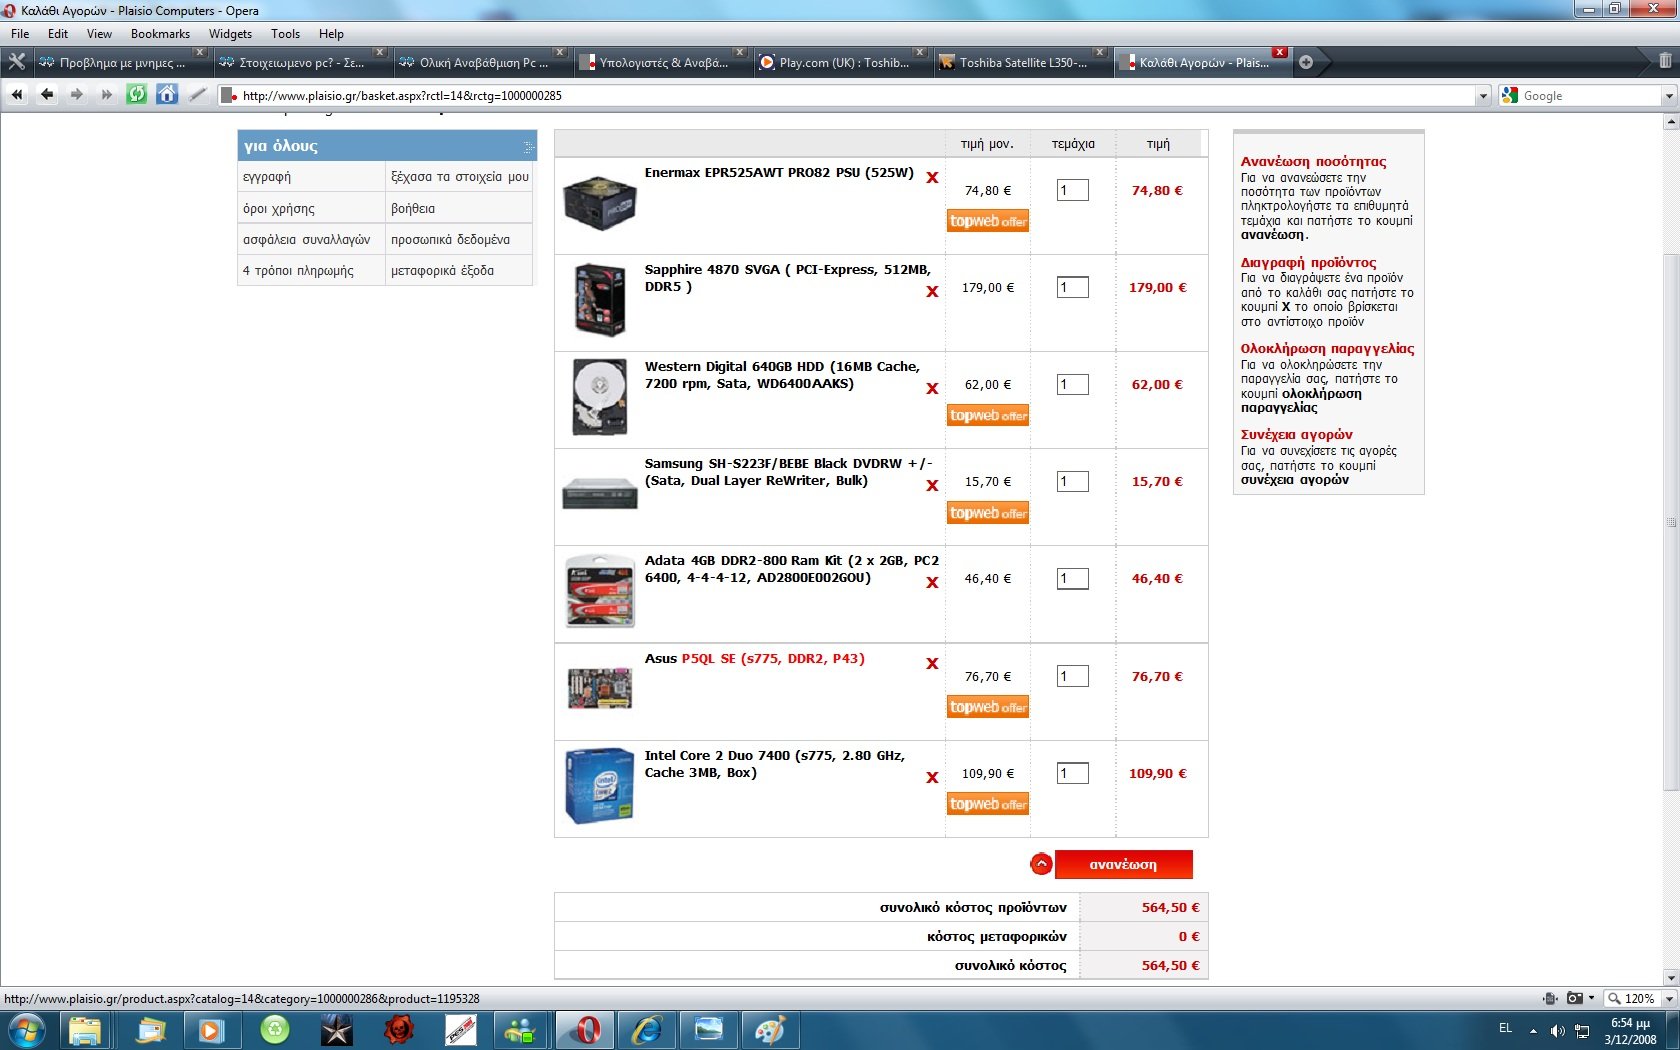This screenshot has width=1680, height=1050.
Task: Delete the Western Digital 640GB HDD row
Action: click(x=932, y=389)
